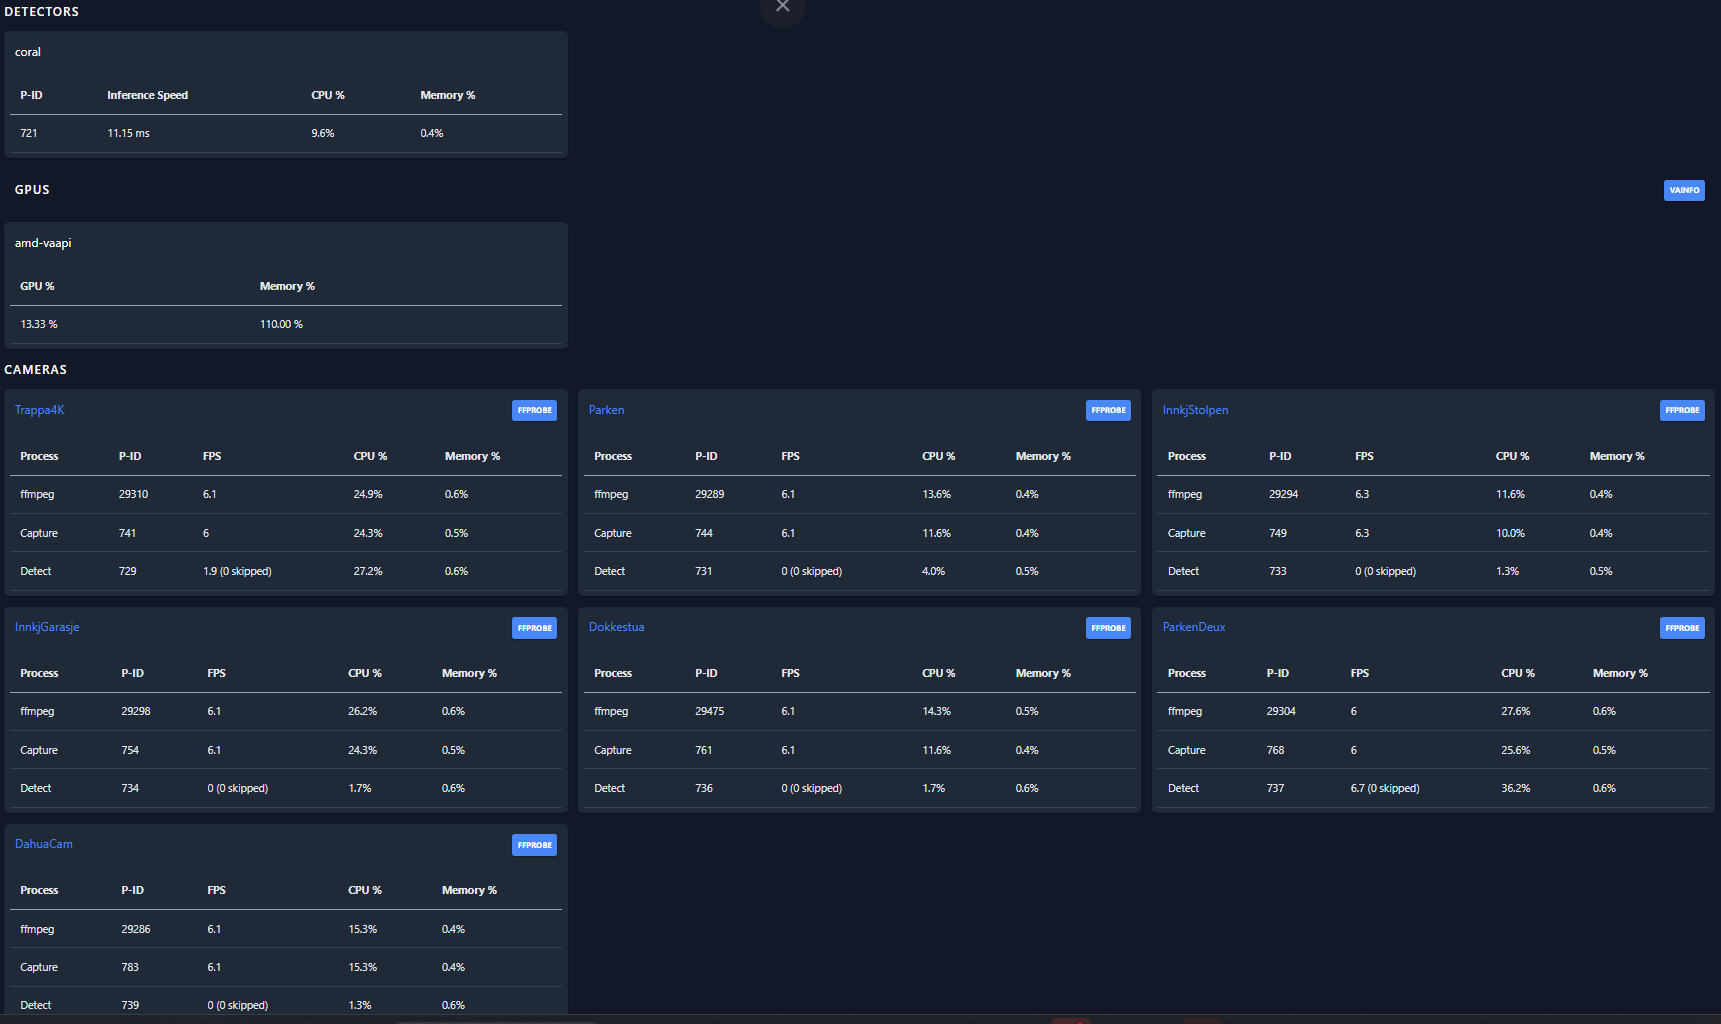Viewport: 1721px width, 1024px height.
Task: Run FFPROBE for the DahuaCam camera
Action: [x=534, y=845]
